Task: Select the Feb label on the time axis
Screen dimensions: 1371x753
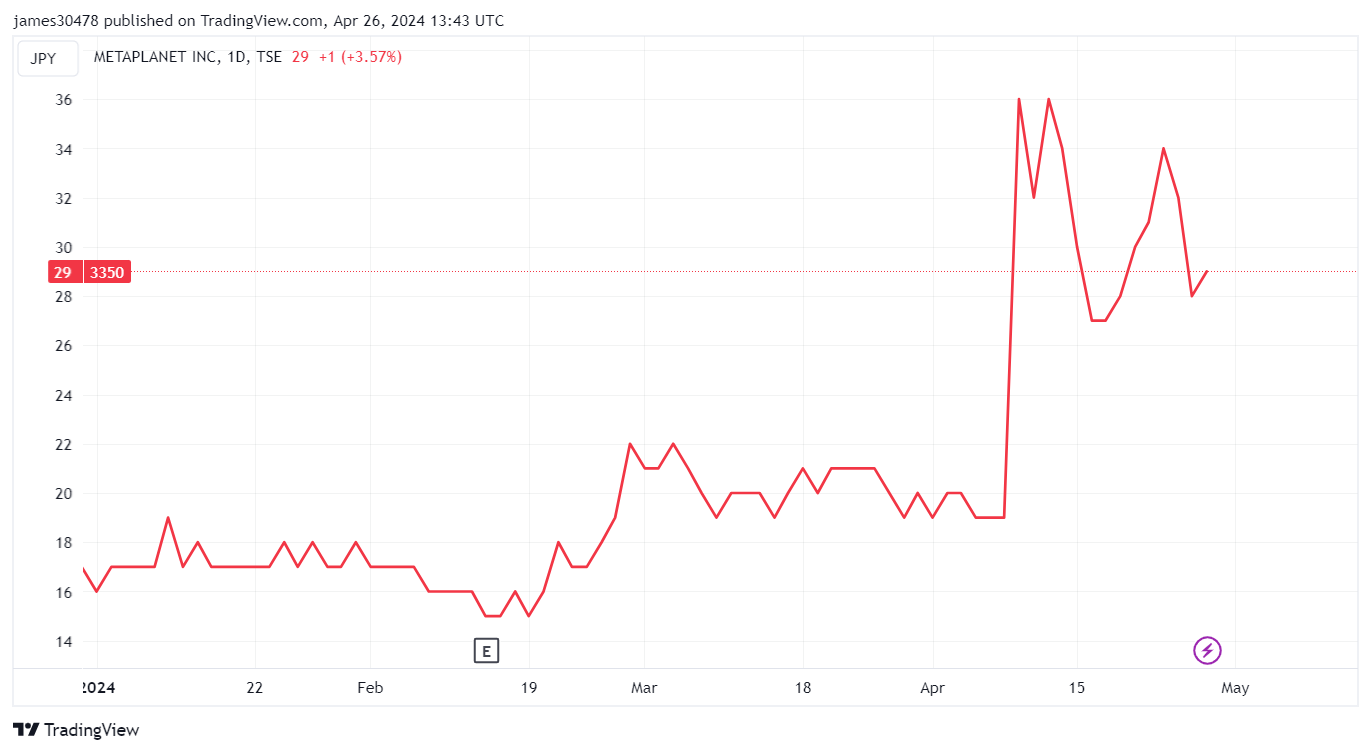Action: 370,688
